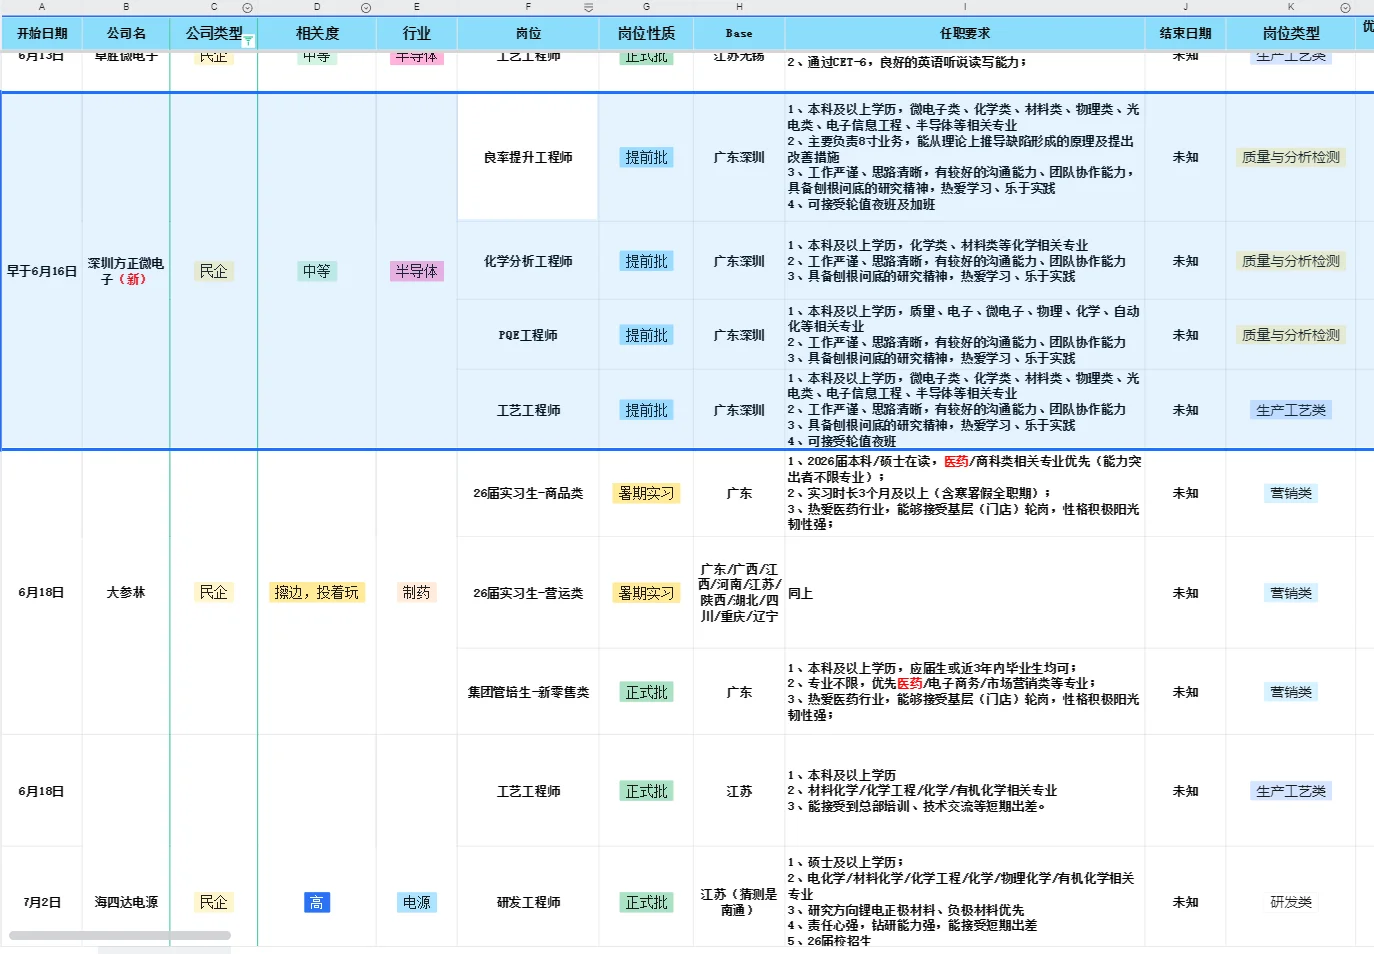The height and width of the screenshot is (954, 1374).
Task: Click the 研发类 position type tag
Action: point(1291,902)
